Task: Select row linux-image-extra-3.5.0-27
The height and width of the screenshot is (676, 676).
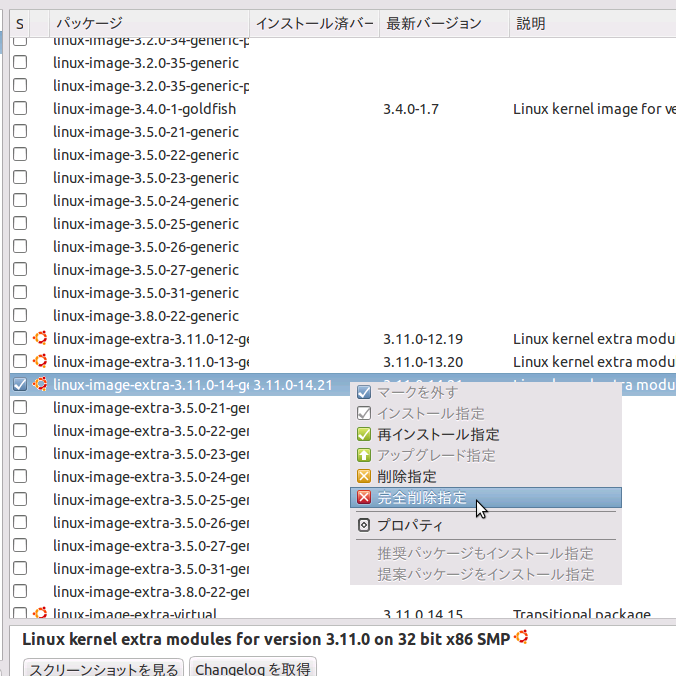Action: 343,546
